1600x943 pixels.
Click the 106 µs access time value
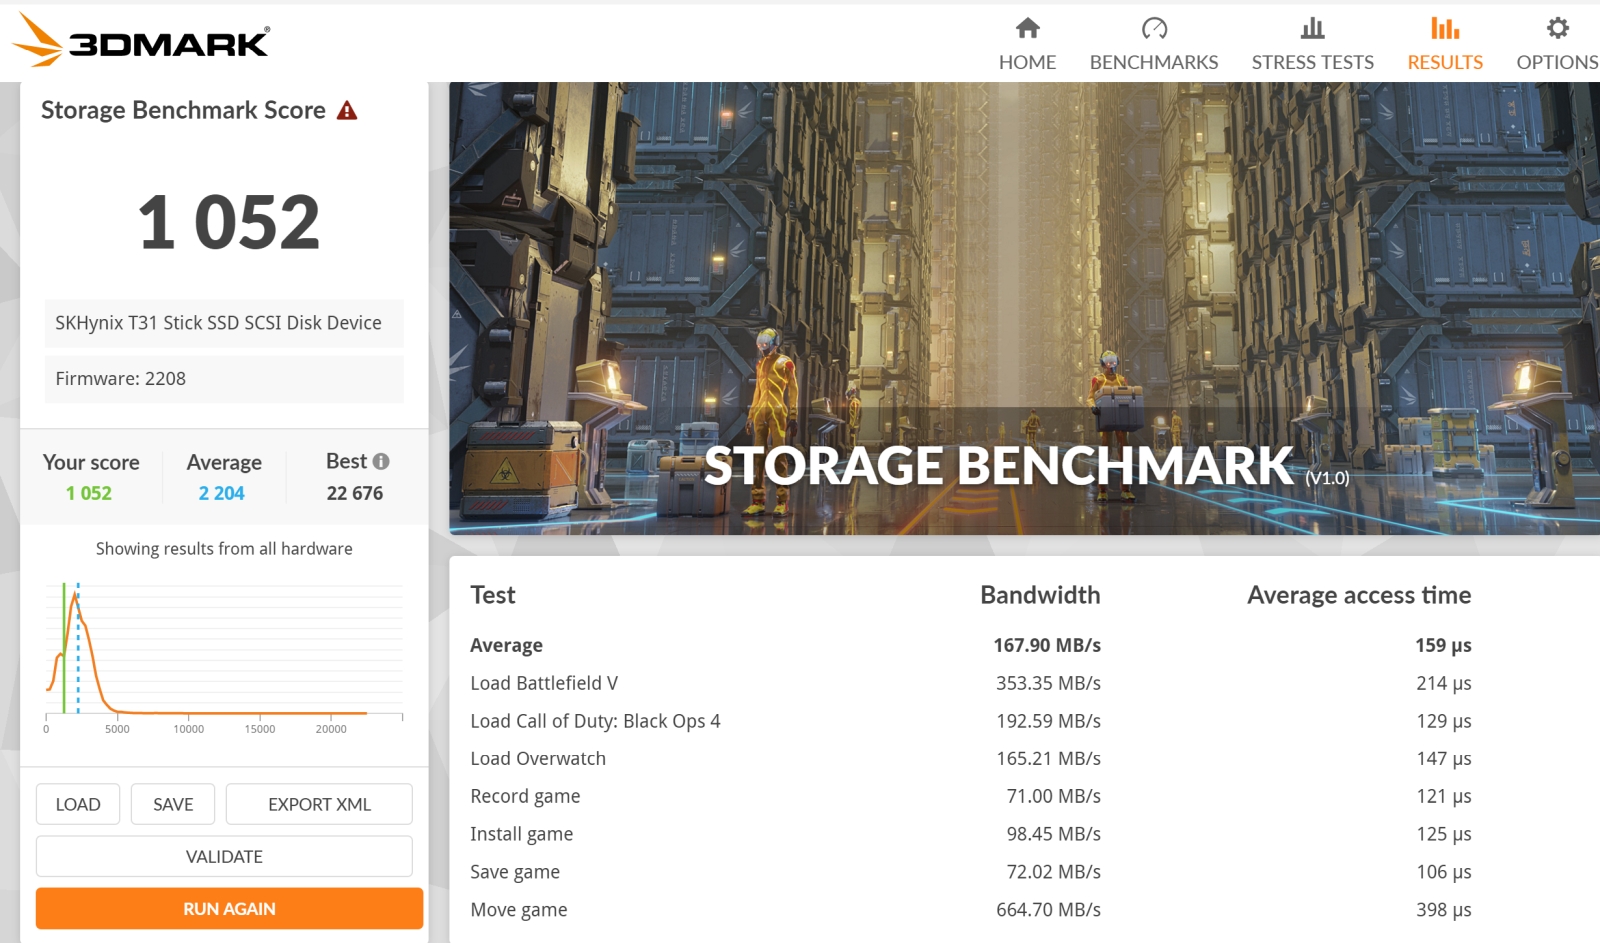[1444, 872]
